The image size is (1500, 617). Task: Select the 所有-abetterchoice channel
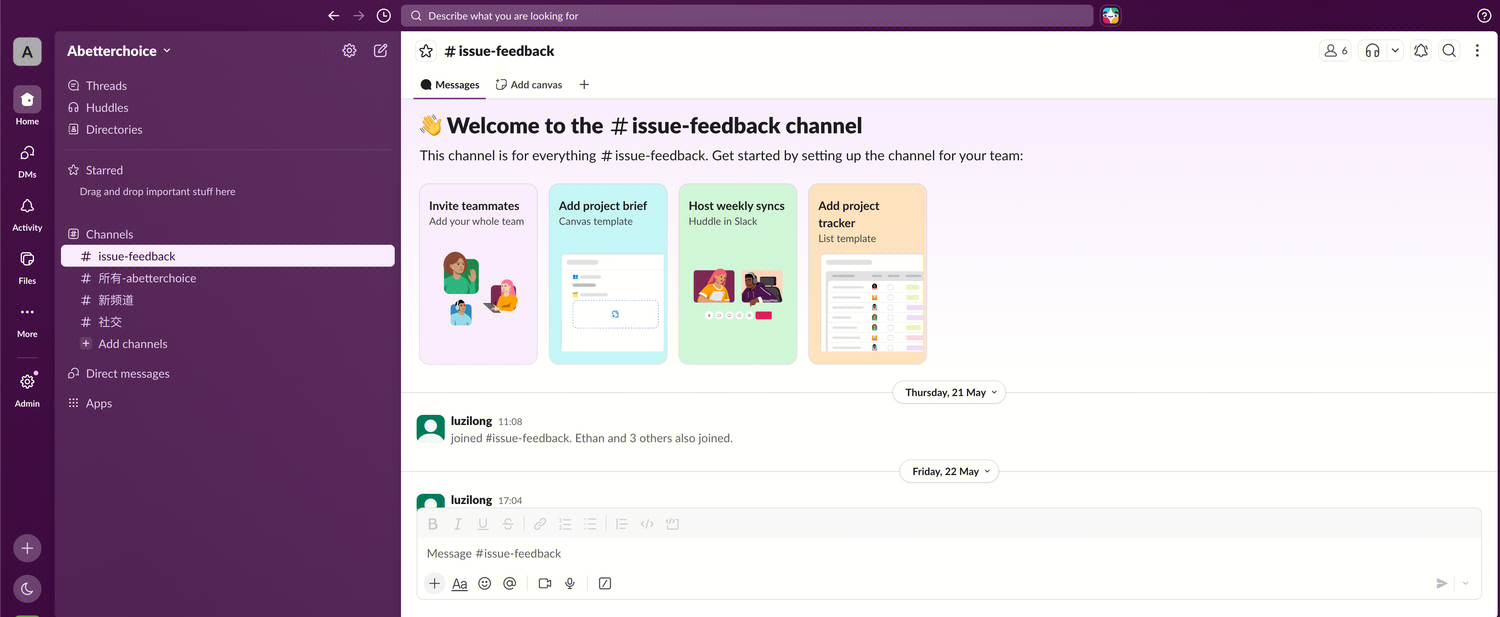pyautogui.click(x=228, y=278)
